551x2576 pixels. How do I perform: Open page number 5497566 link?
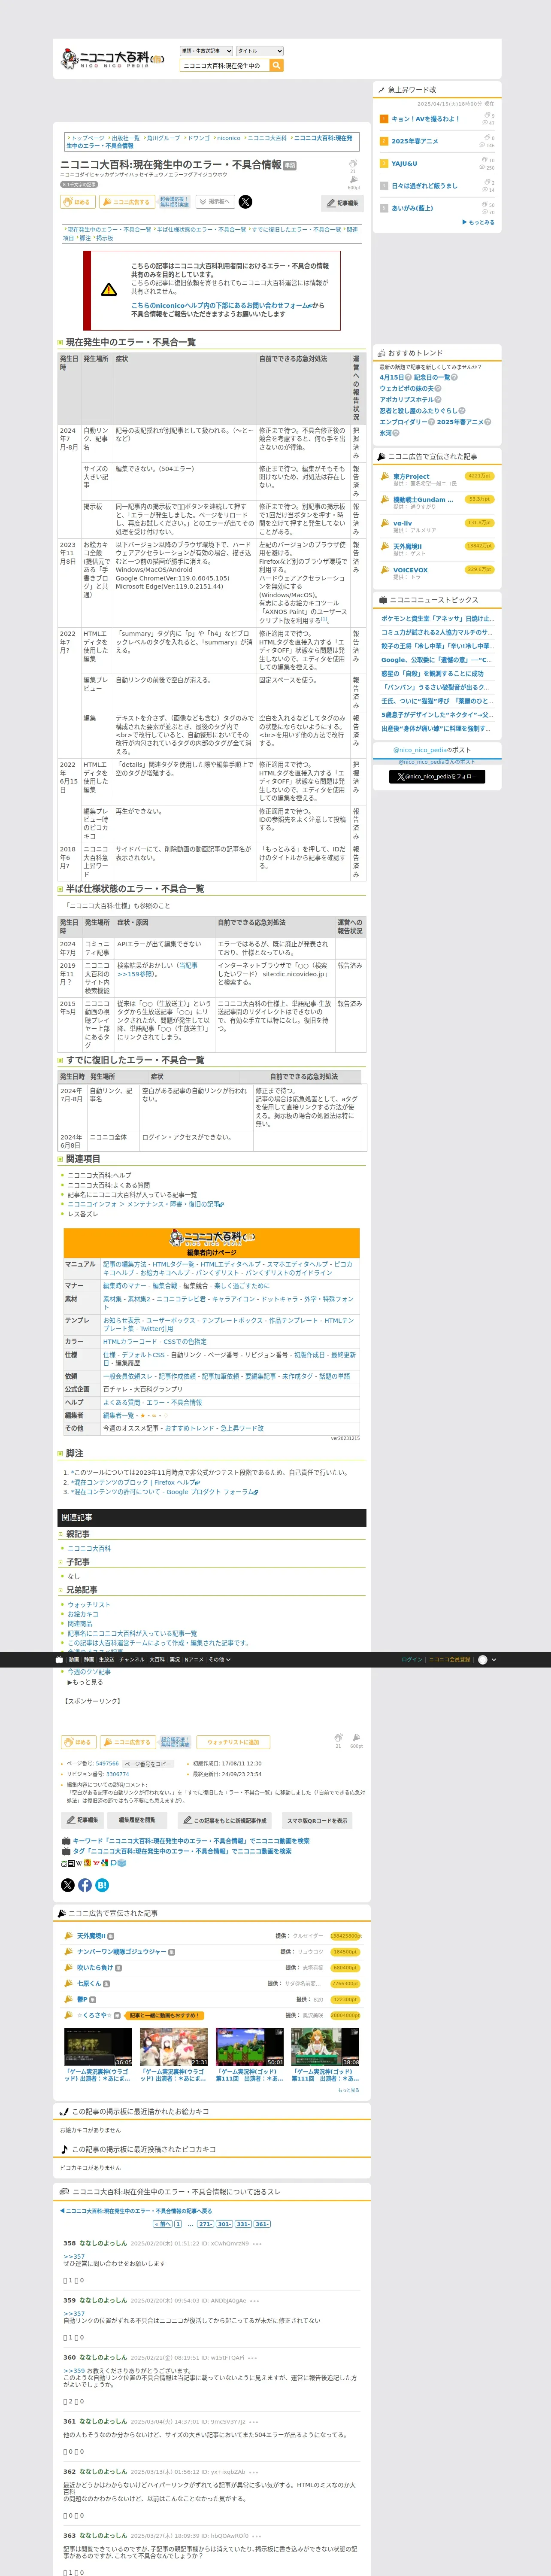tap(107, 1764)
